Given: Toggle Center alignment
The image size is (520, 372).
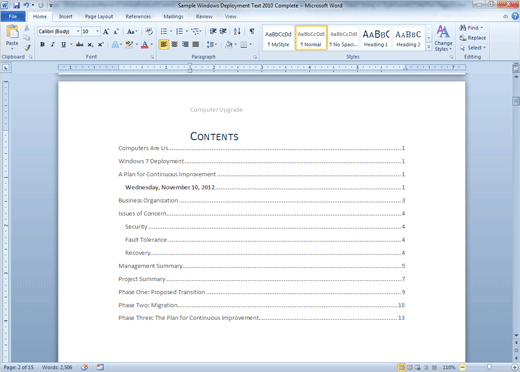Looking at the screenshot, I should coord(174,44).
